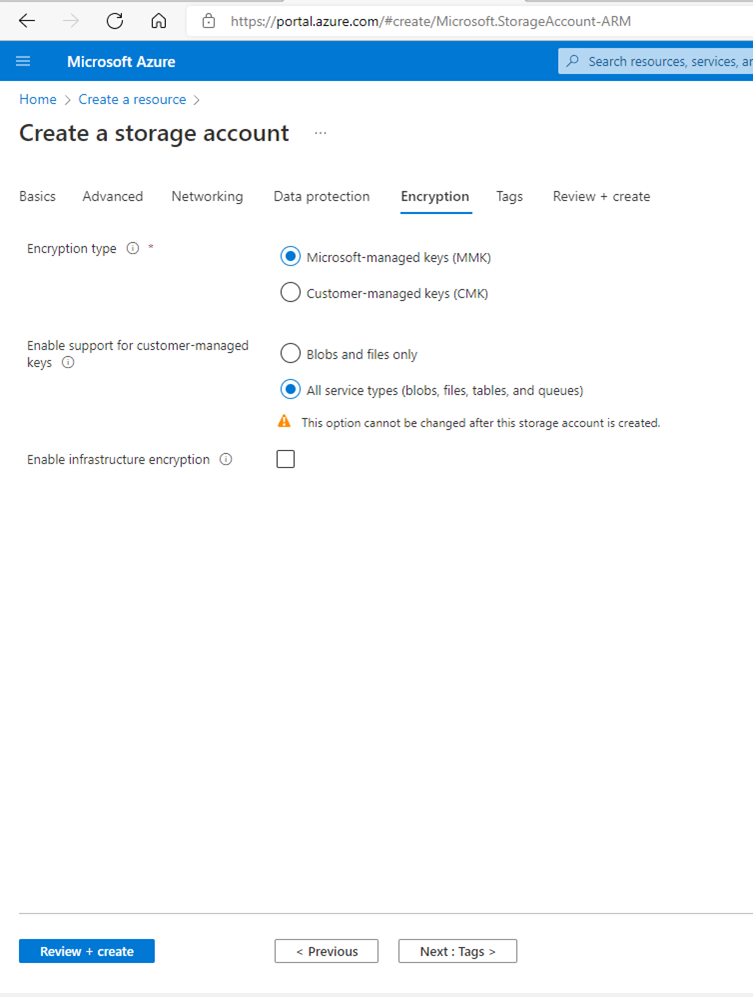Screen dimensions: 753x997
Task: Go to the Advanced tab
Action: pyautogui.click(x=112, y=197)
